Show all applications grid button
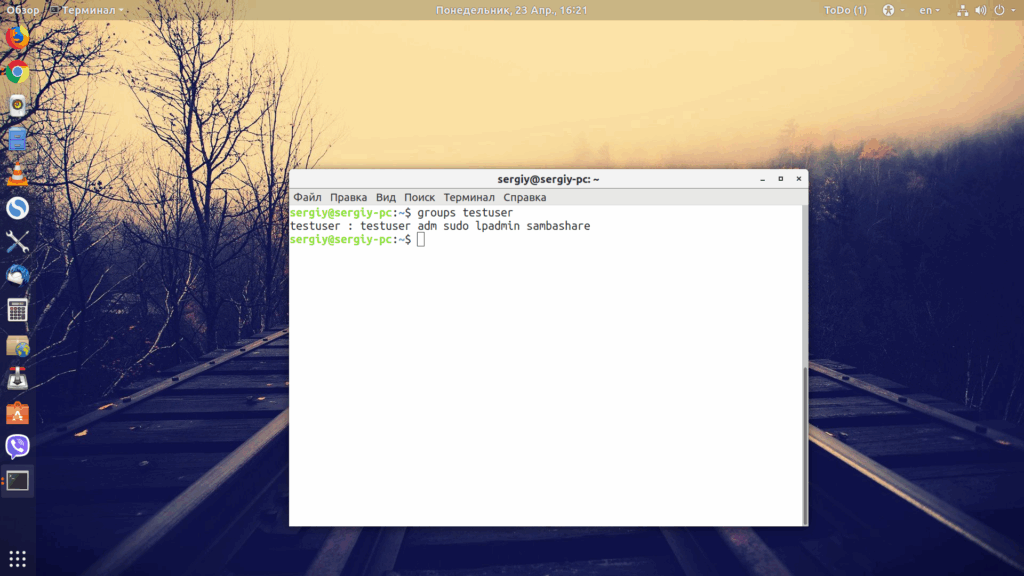This screenshot has height=576, width=1024. pyautogui.click(x=18, y=558)
